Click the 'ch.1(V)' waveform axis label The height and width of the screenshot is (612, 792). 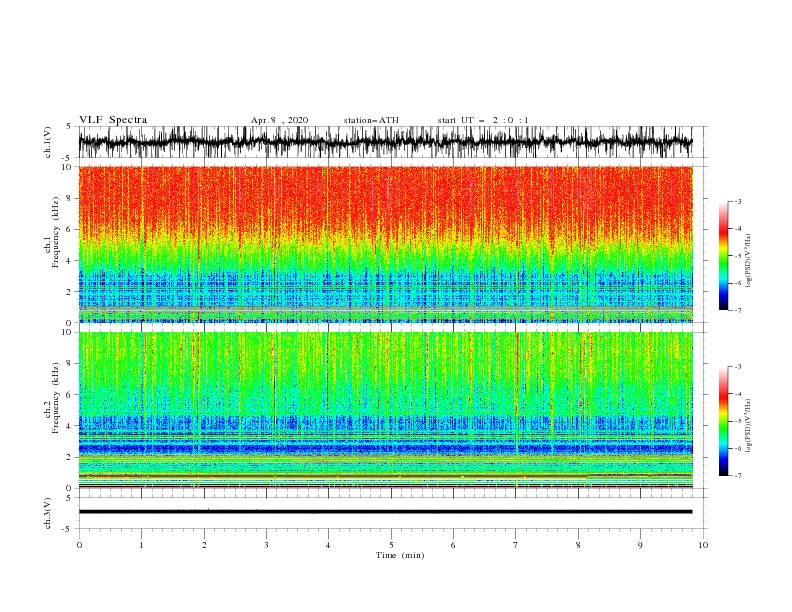click(48, 142)
